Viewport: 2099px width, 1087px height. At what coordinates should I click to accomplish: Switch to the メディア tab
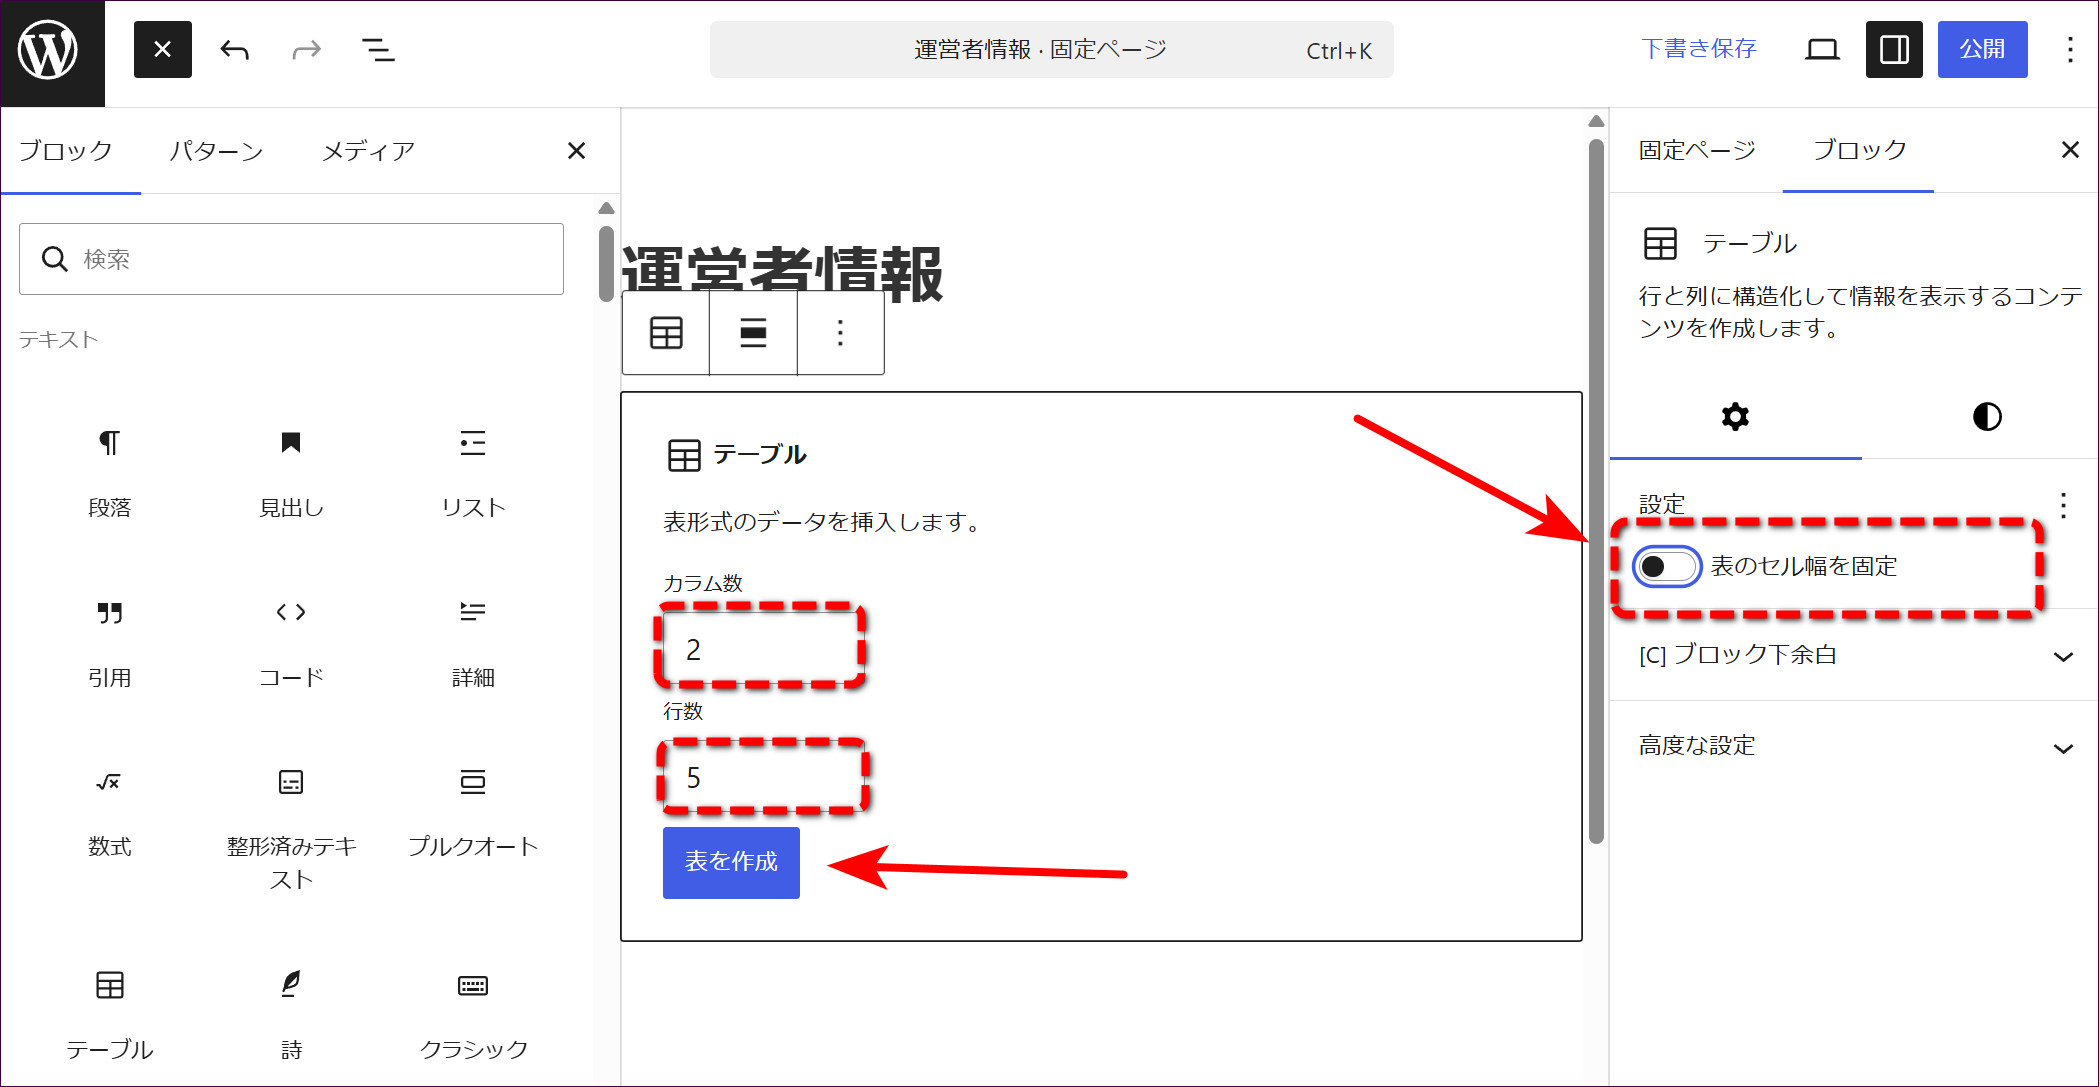368,151
